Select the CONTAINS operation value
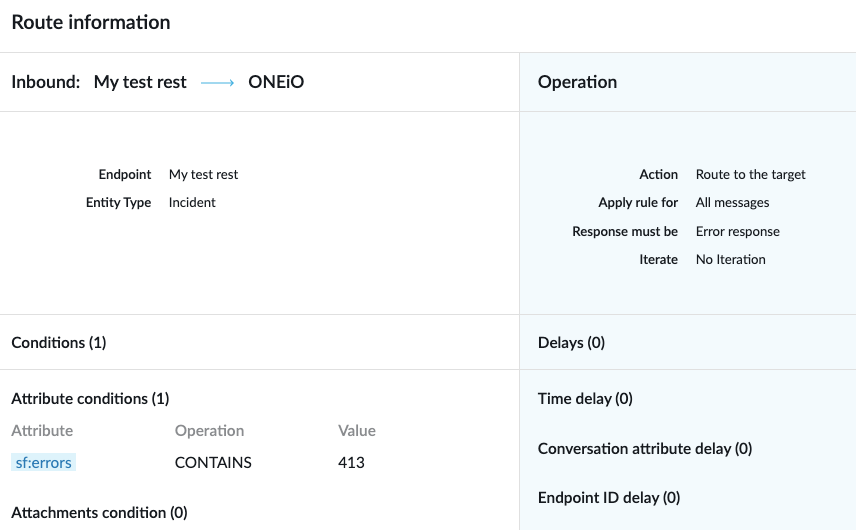 [x=213, y=462]
